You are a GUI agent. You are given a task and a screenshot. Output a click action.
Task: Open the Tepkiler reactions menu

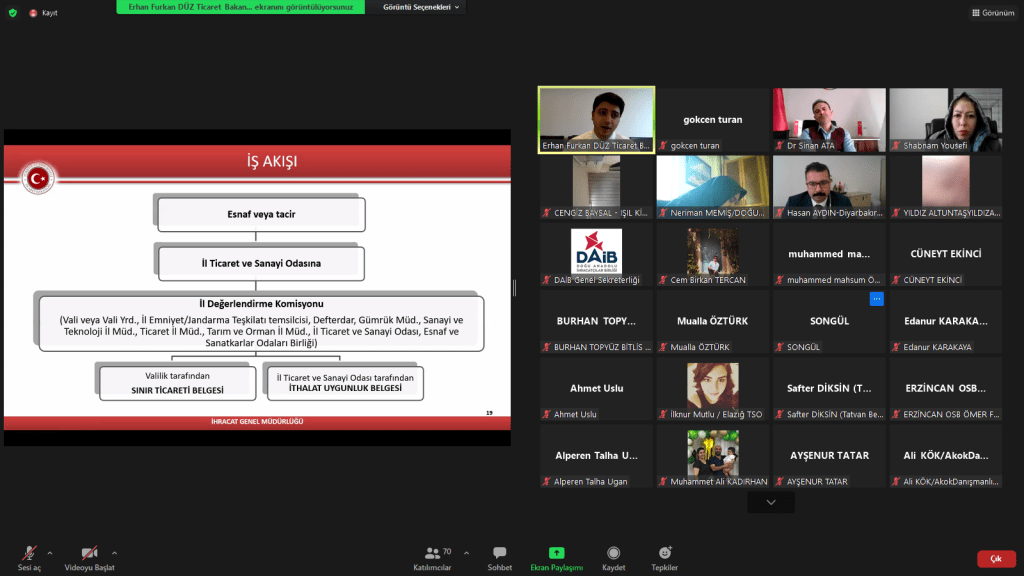click(x=664, y=557)
